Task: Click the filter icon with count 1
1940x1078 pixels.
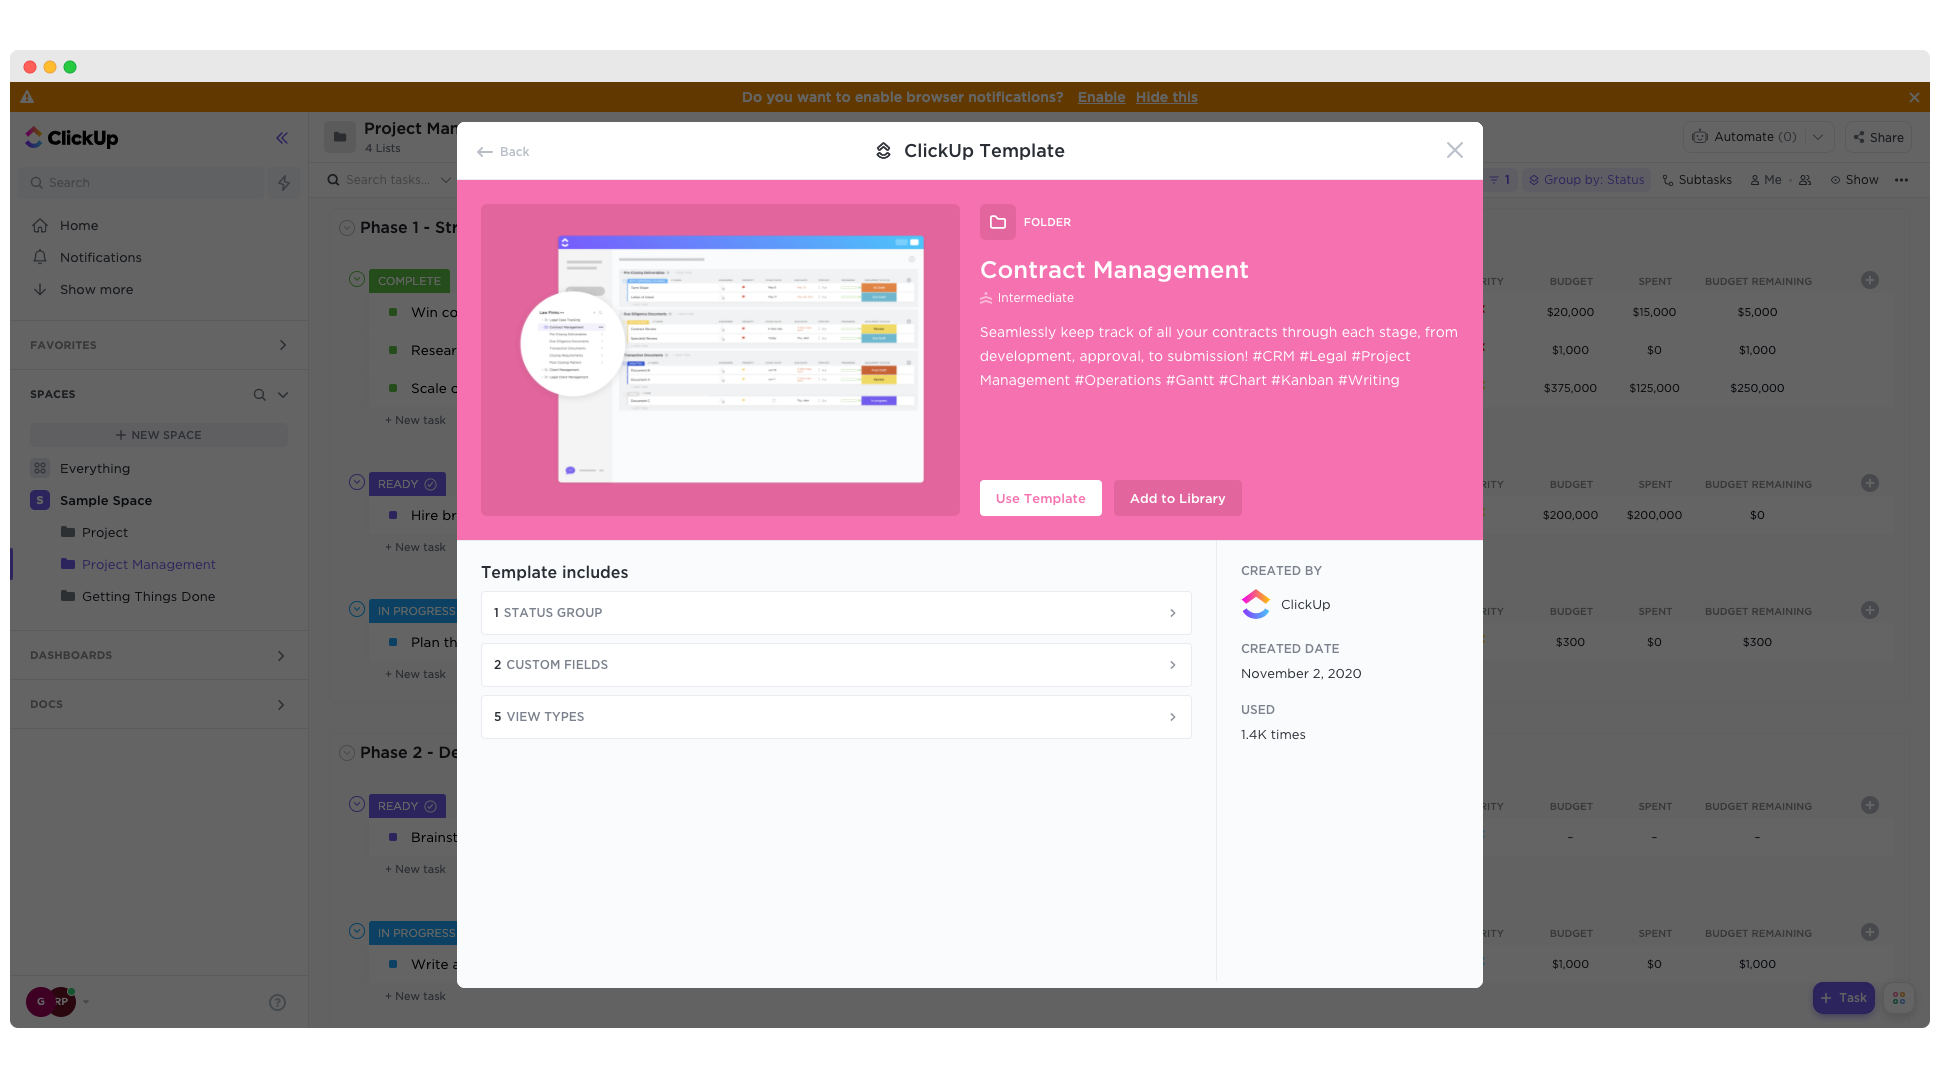Action: (1500, 180)
